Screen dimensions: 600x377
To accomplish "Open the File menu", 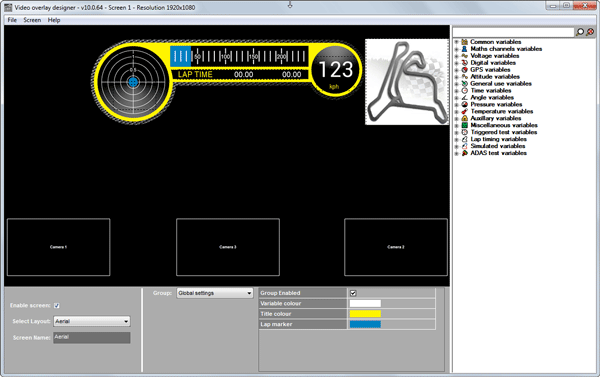I will point(12,20).
